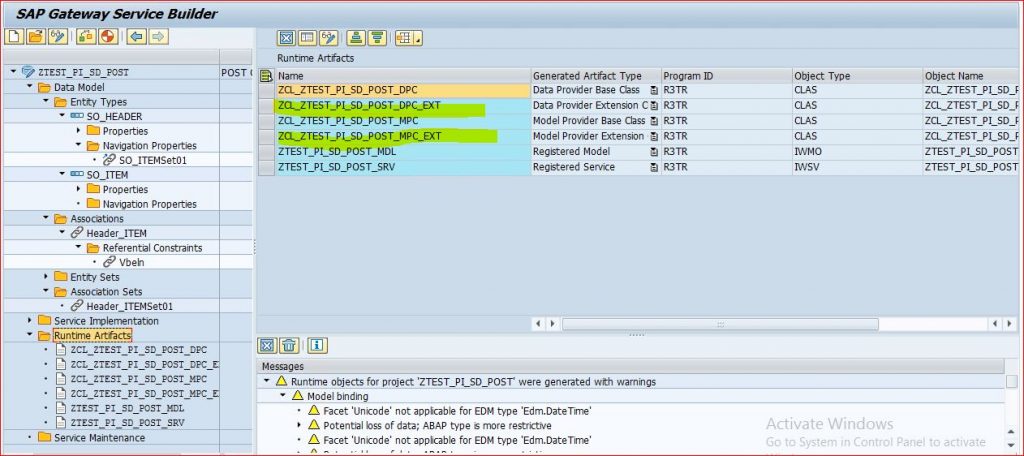Screen dimensions: 1024x456
Task: Click the Close Messages pane icon
Action: 267,345
